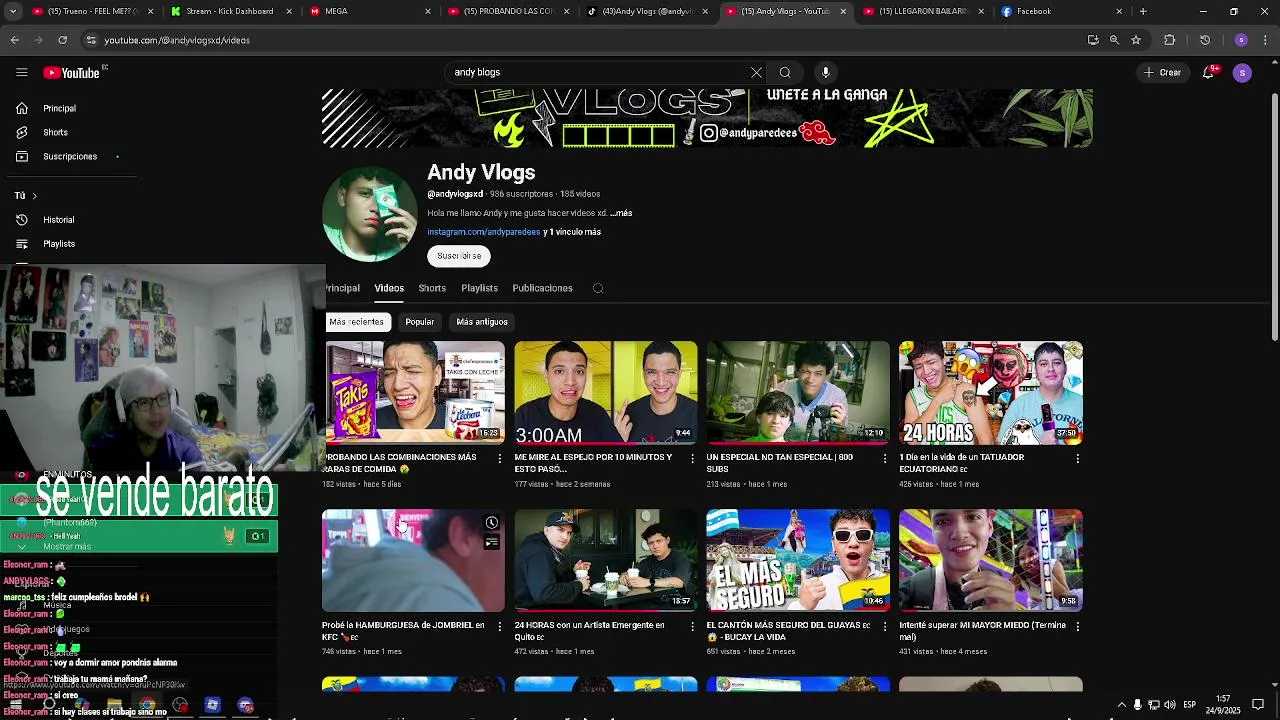Switch to MEGA browser tab
The height and width of the screenshot is (720, 1280).
click(369, 11)
